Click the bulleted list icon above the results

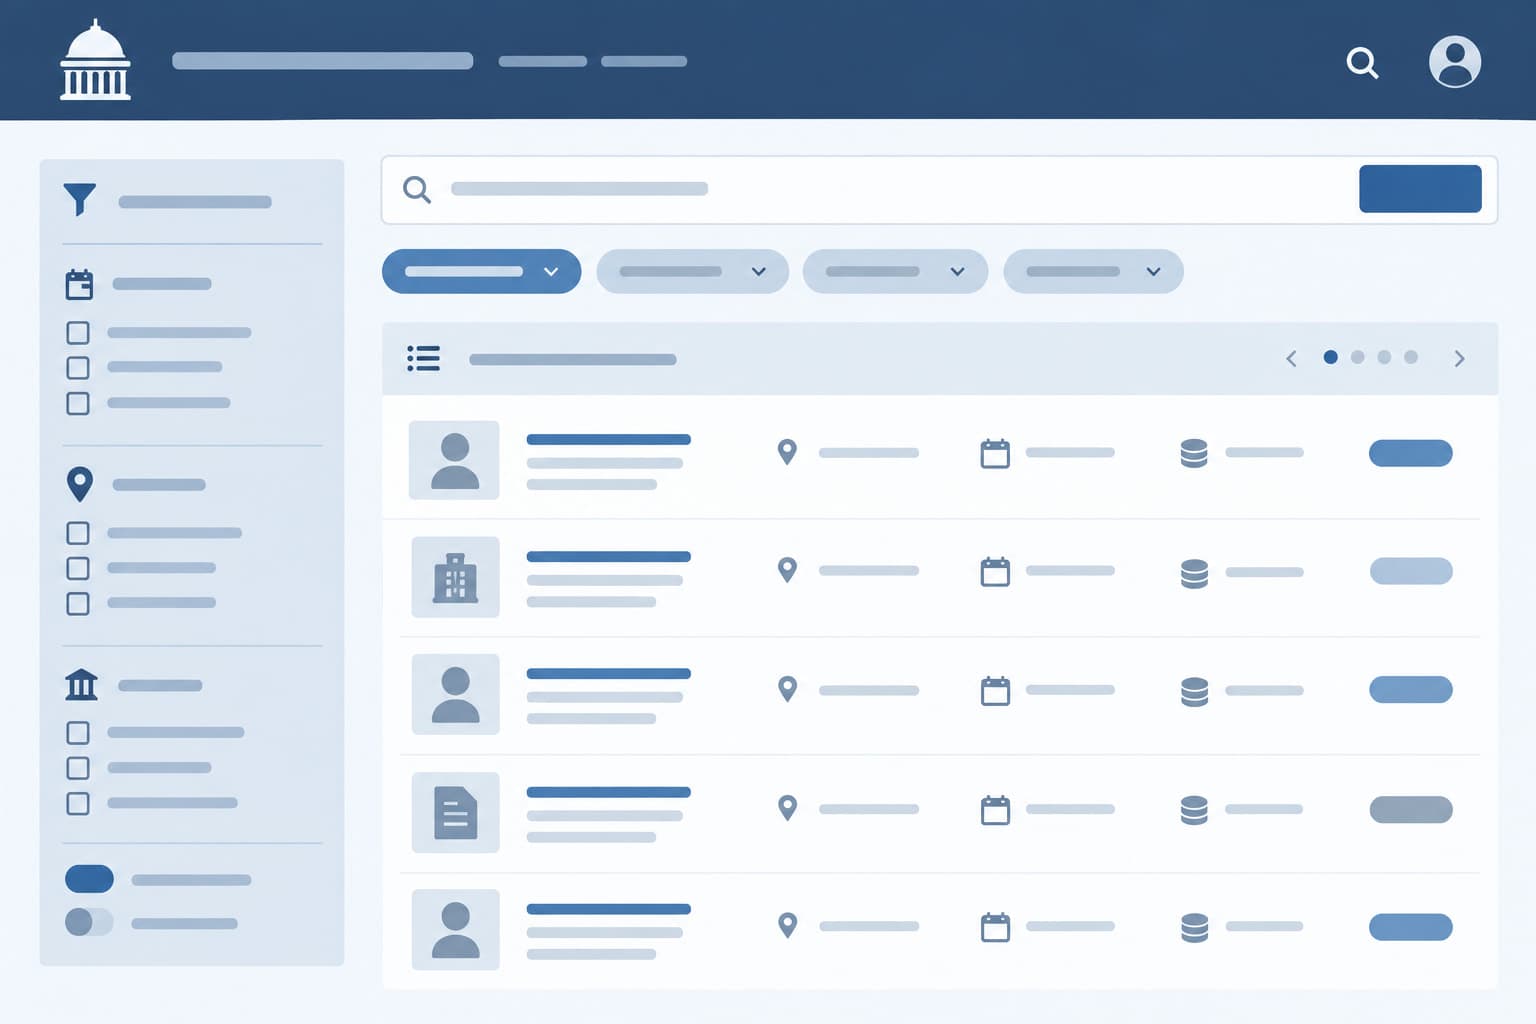[424, 358]
